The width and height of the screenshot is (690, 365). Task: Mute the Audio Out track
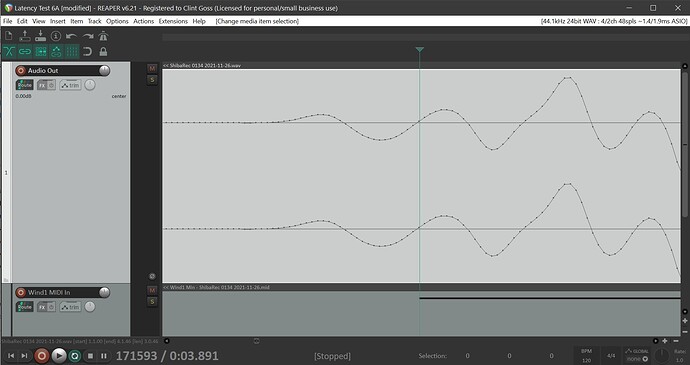click(152, 68)
